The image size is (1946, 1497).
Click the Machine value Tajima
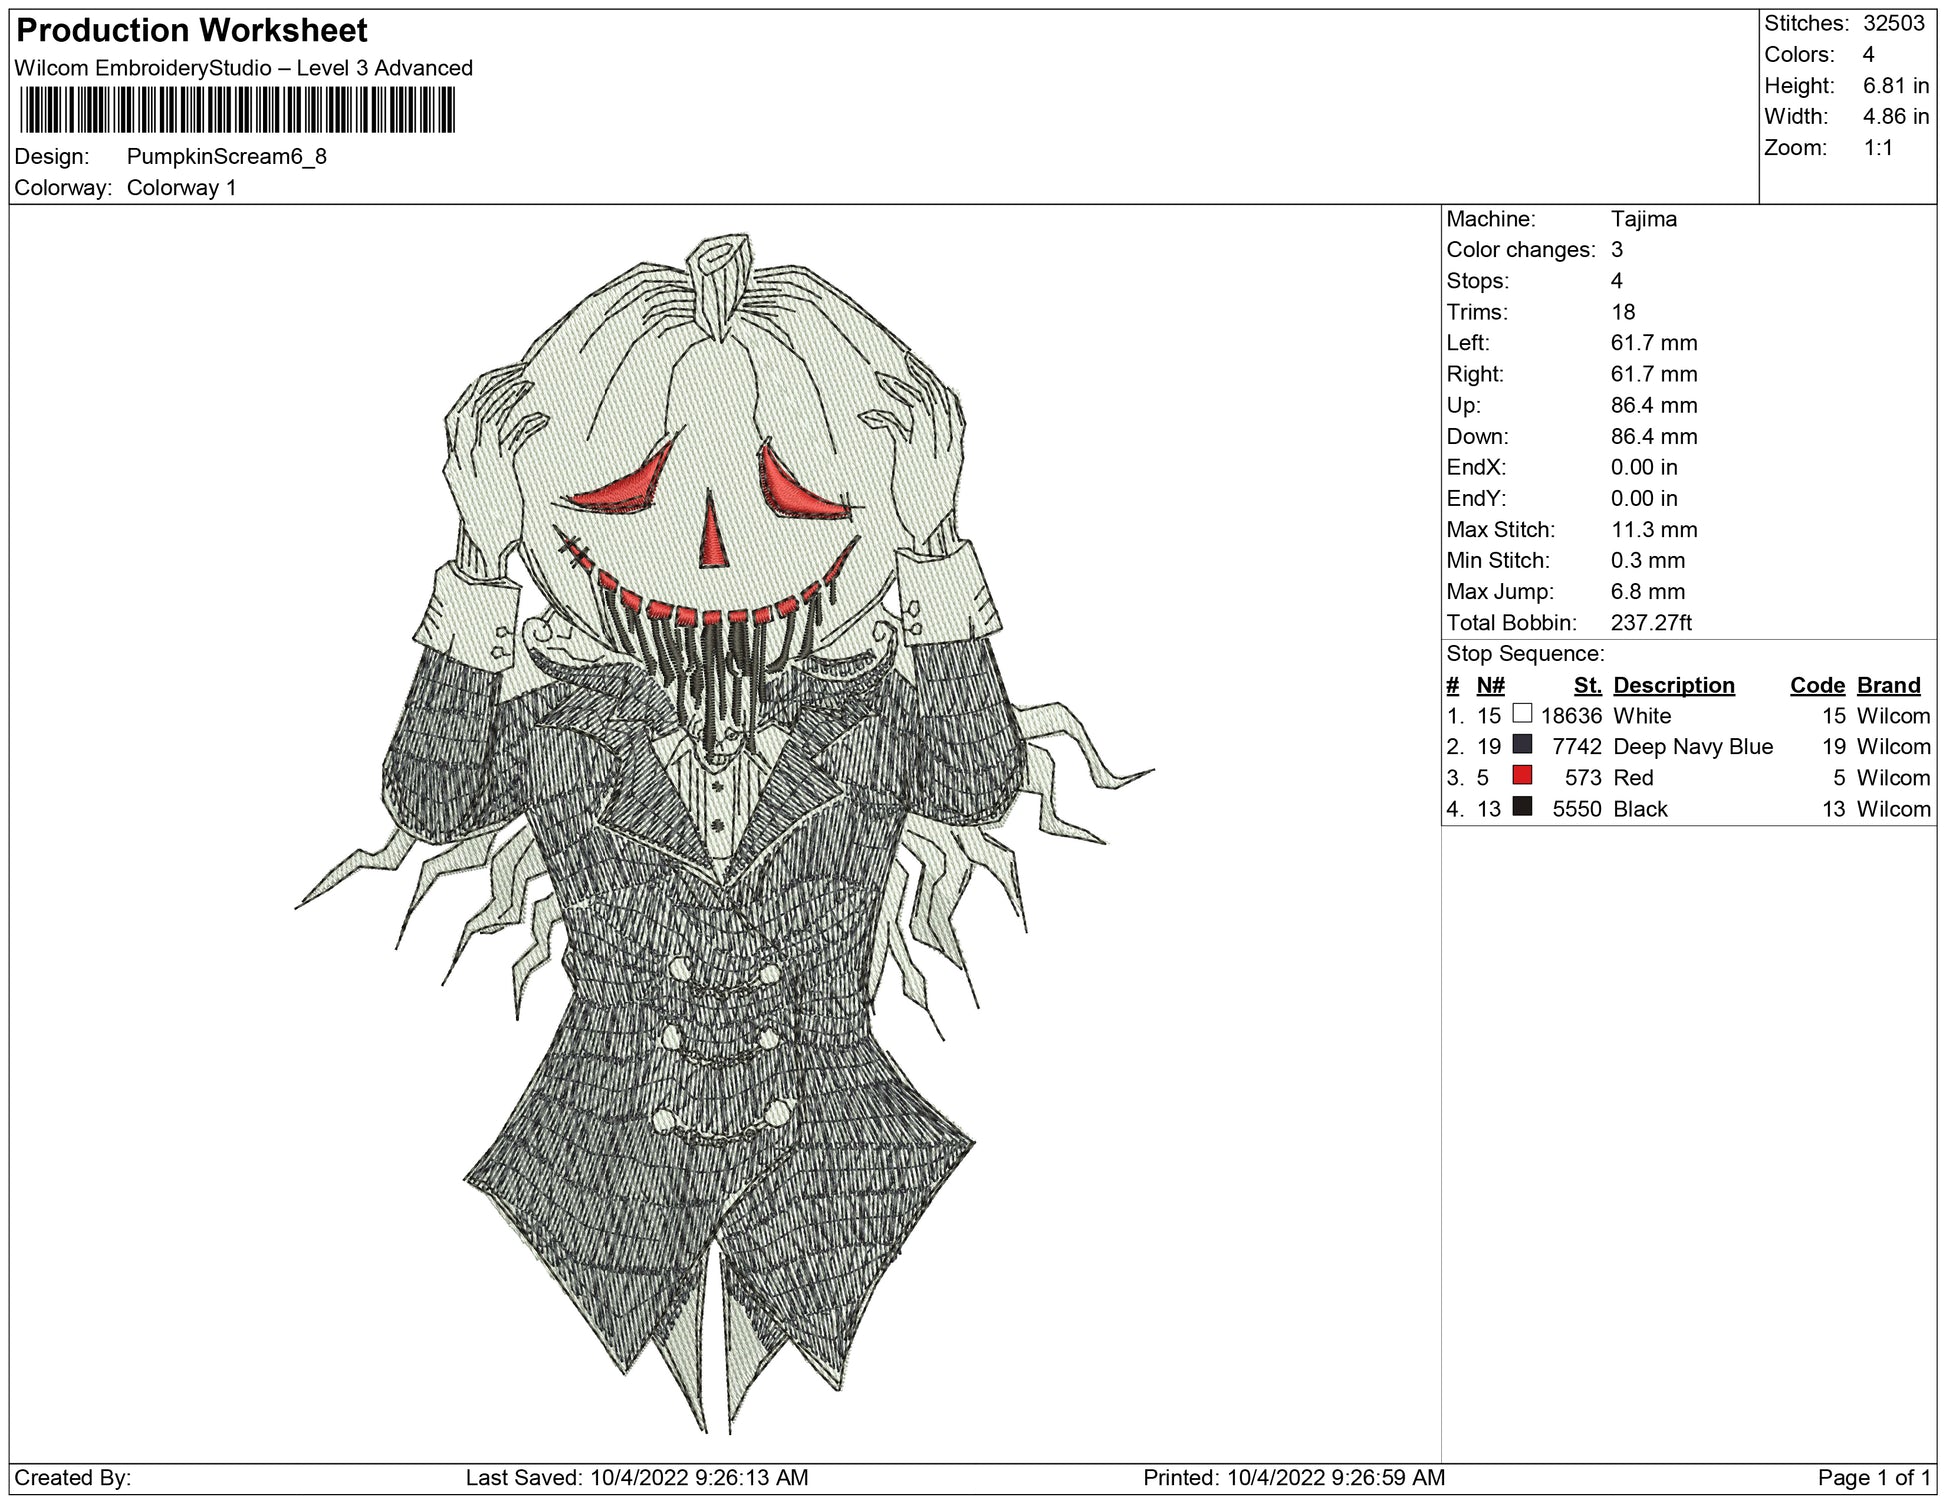pyautogui.click(x=1643, y=219)
